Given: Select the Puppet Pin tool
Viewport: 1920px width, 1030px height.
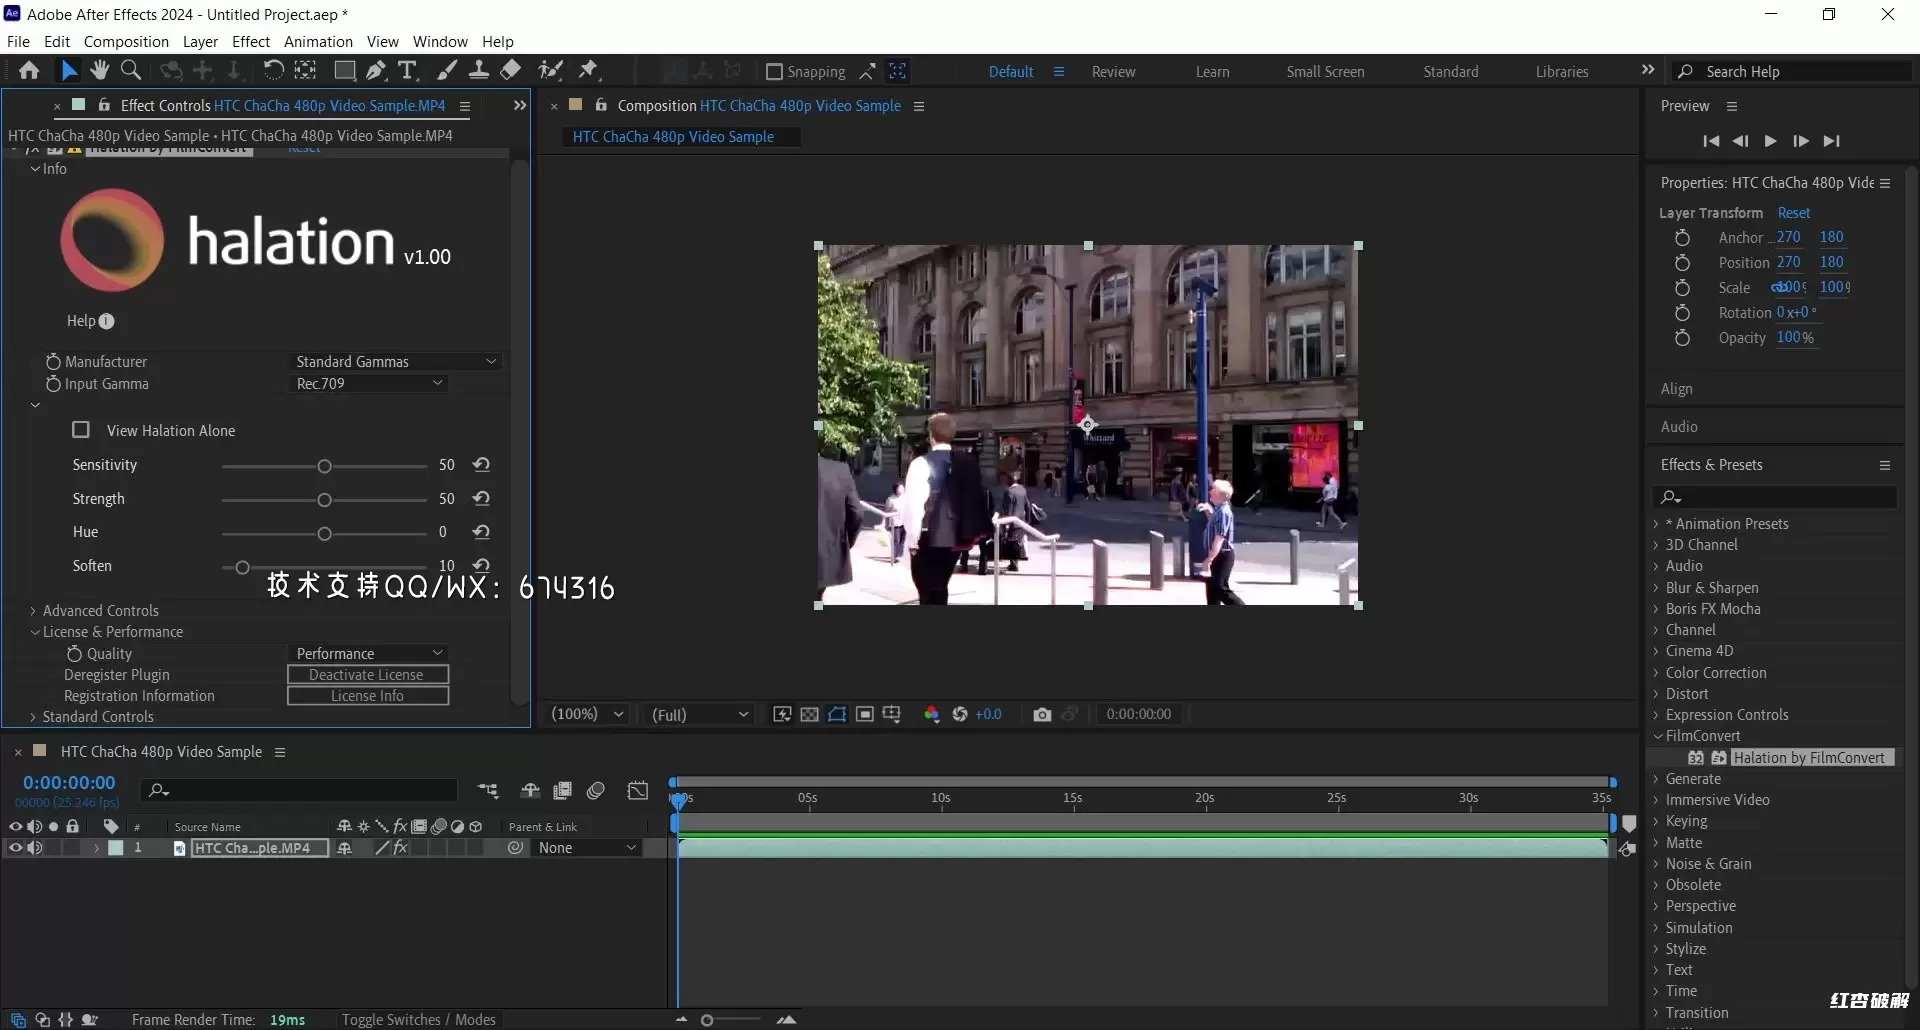Looking at the screenshot, I should tap(589, 70).
